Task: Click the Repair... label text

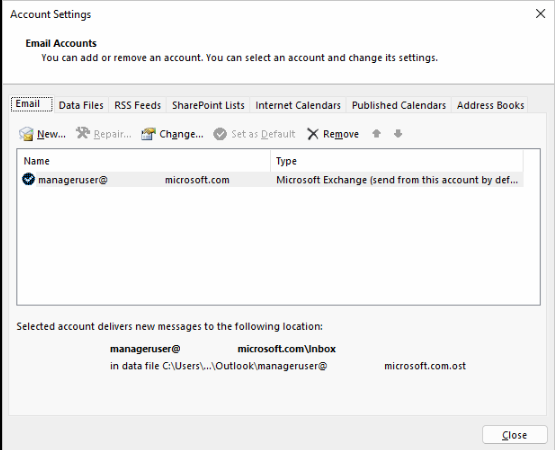Action: 113,134
